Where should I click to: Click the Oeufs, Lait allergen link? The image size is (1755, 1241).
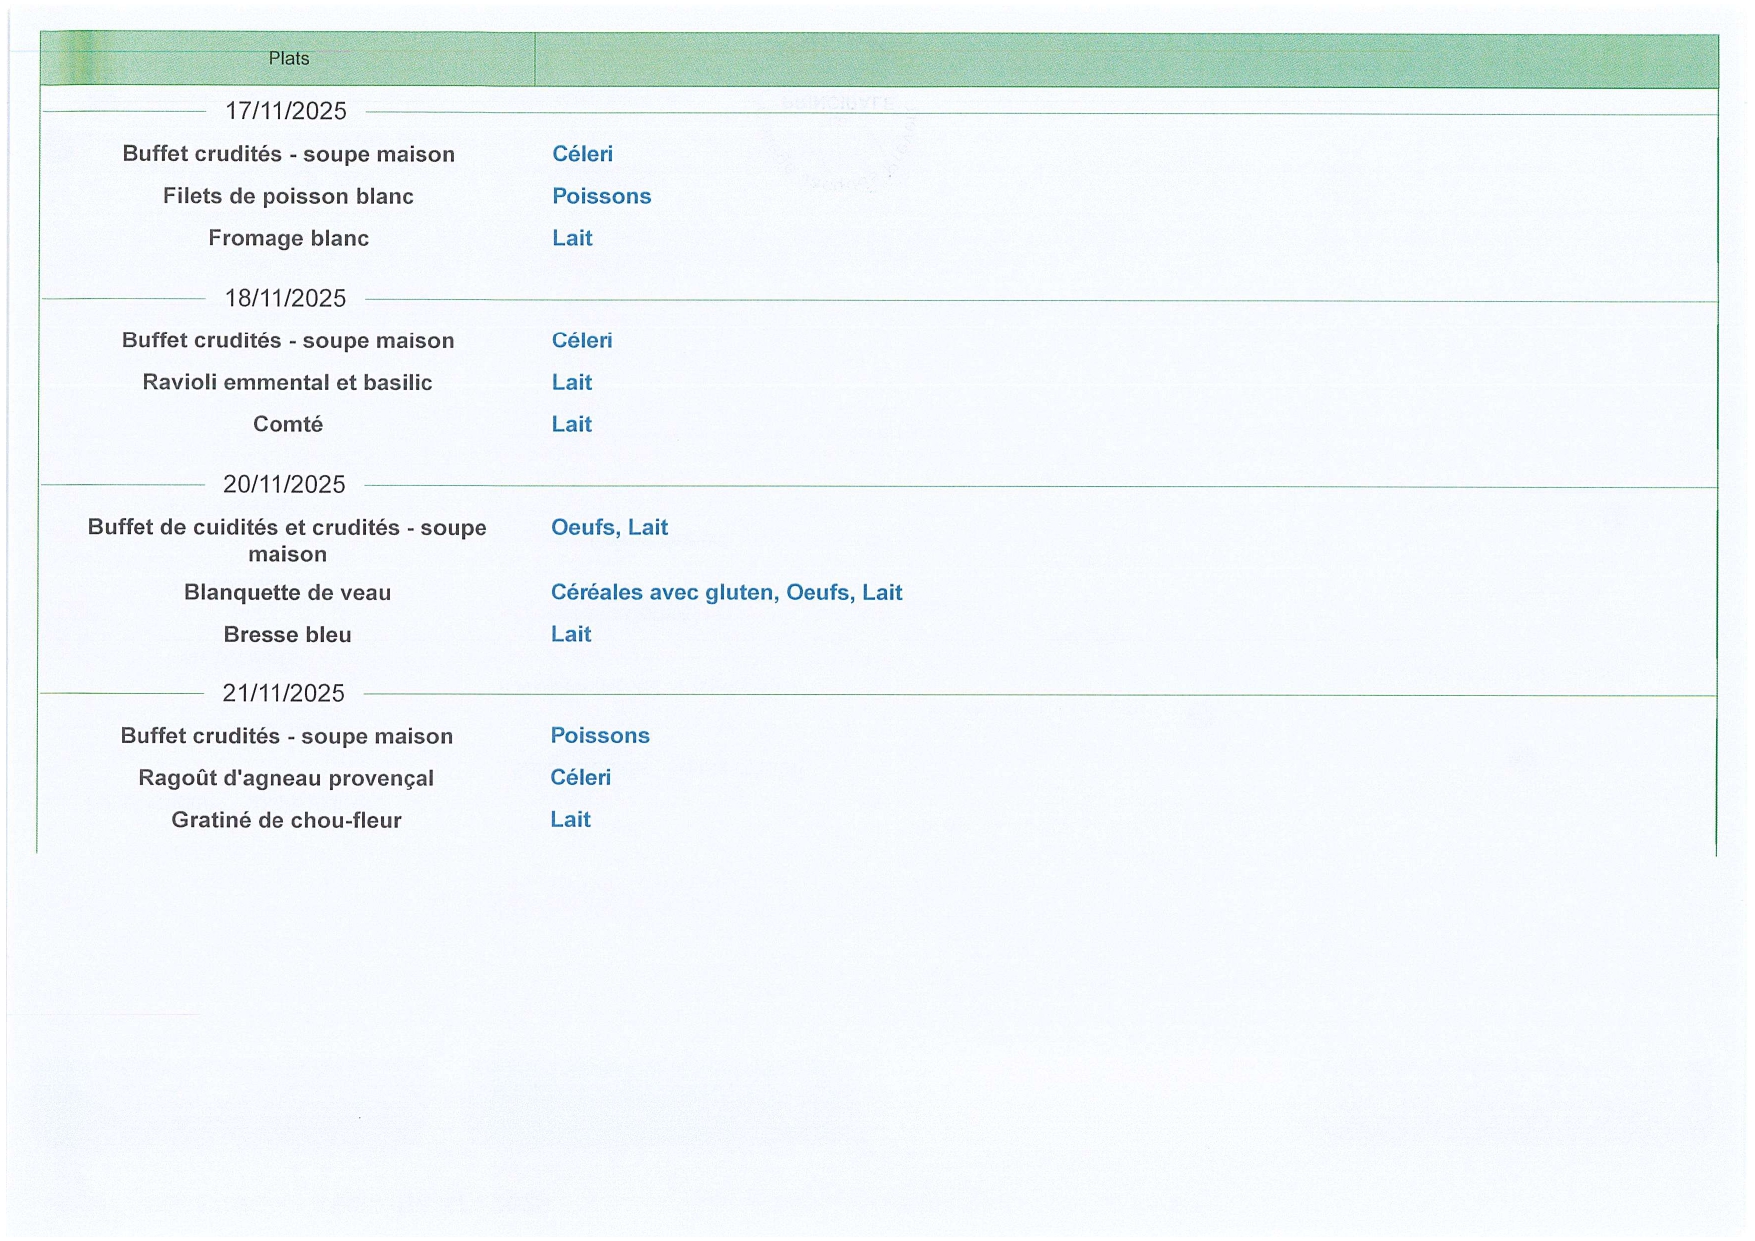pos(609,527)
